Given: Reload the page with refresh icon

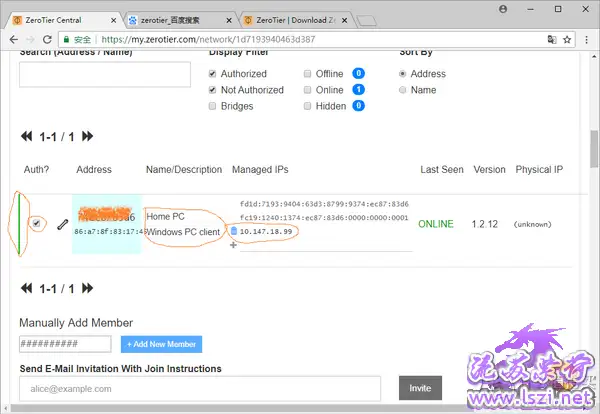Looking at the screenshot, I should (x=47, y=39).
